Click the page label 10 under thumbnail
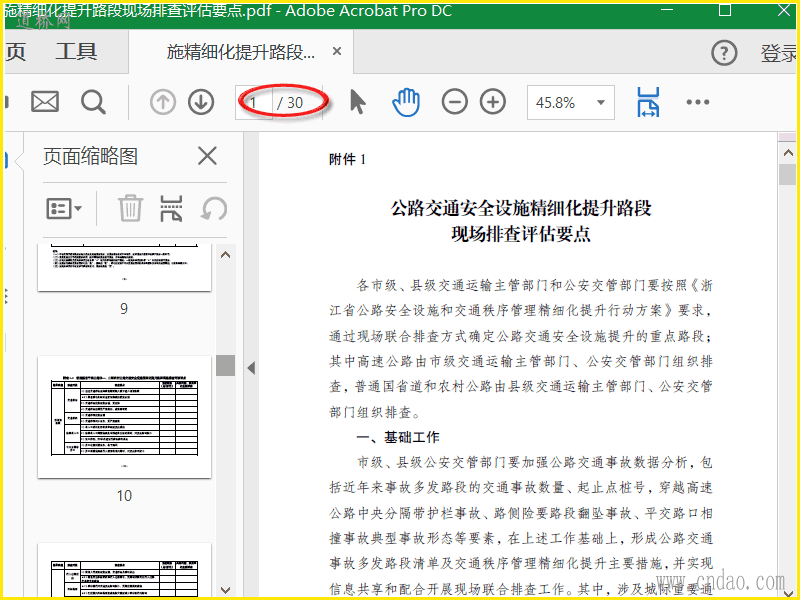Image resolution: width=800 pixels, height=600 pixels. coord(124,495)
